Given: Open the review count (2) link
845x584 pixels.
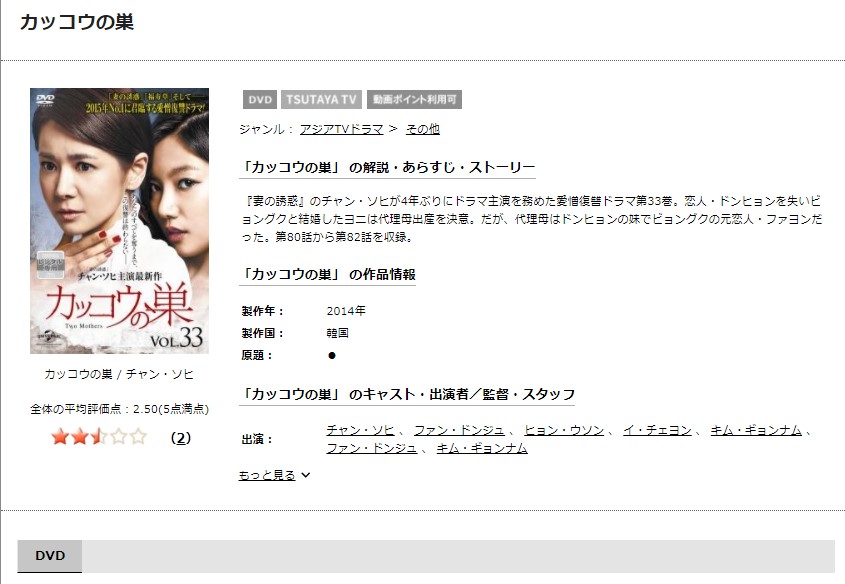Looking at the screenshot, I should [x=181, y=438].
